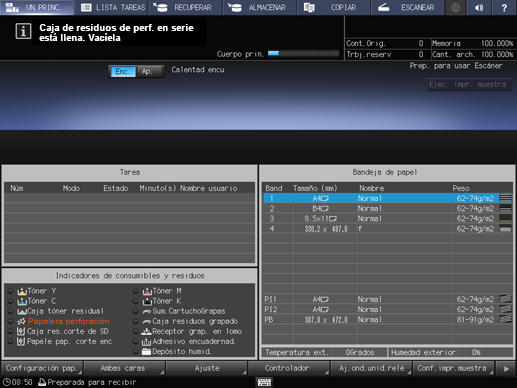Open the Conf.impr.muestra menu button
The width and height of the screenshot is (517, 388).
[x=453, y=368]
